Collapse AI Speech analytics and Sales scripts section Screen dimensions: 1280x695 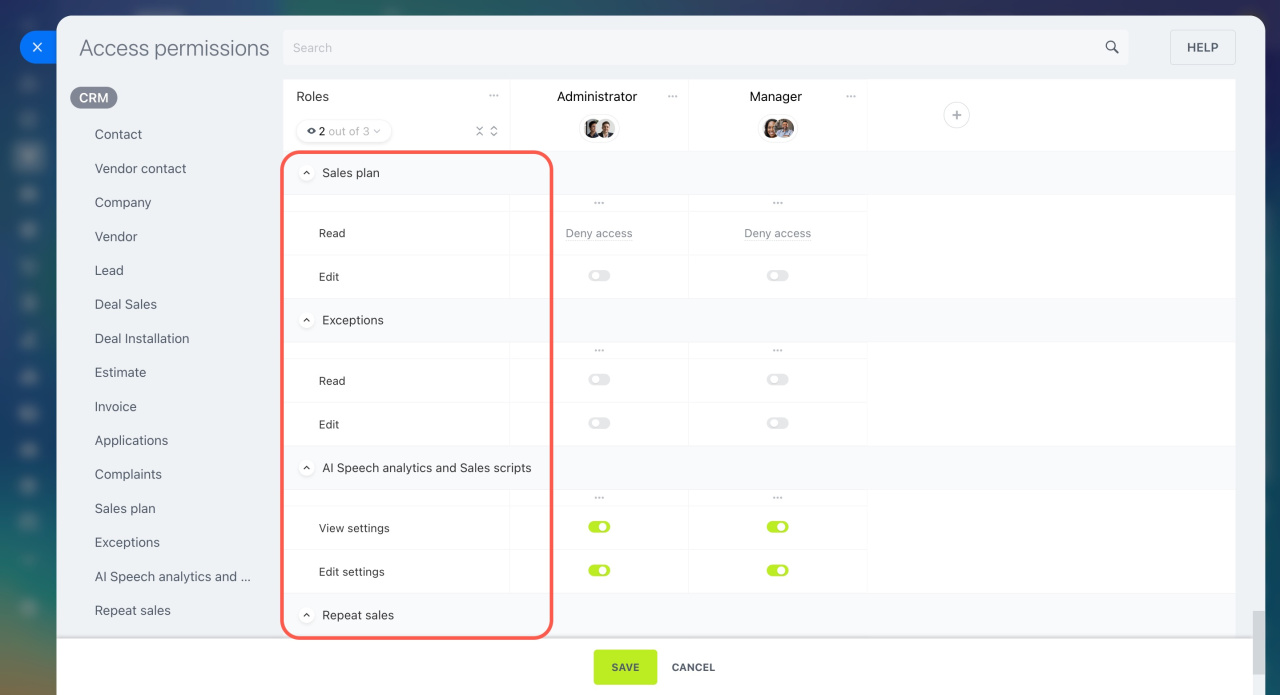(x=307, y=468)
